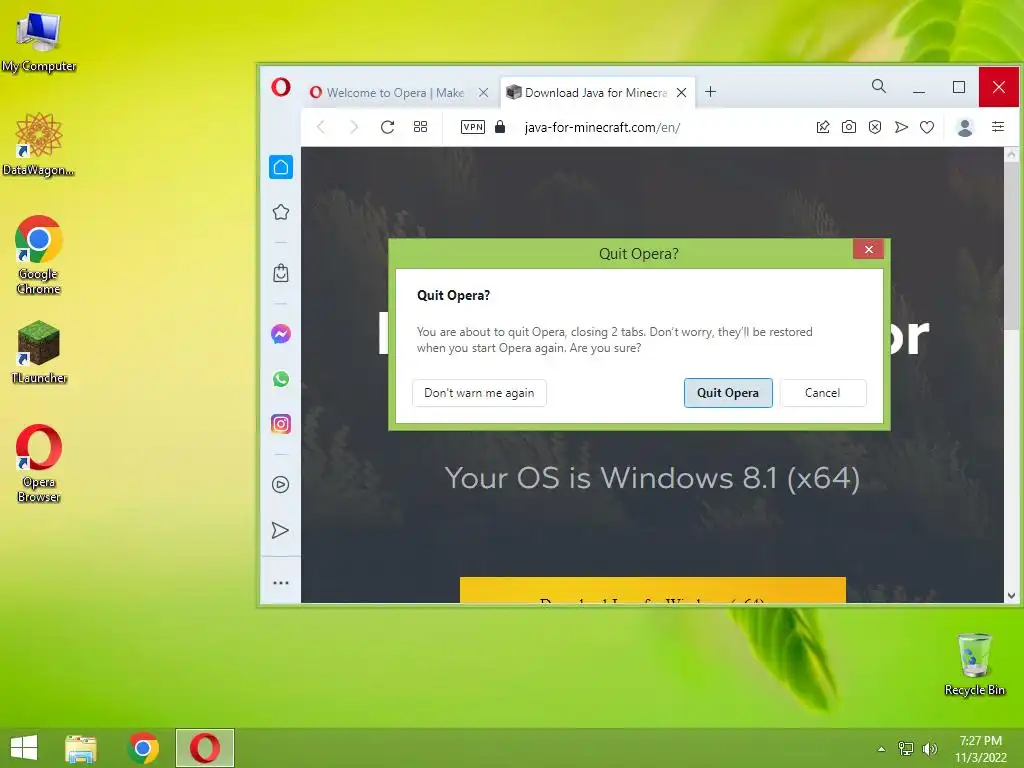Select TLauncher desktop shortcut
This screenshot has width=1024, height=768.
(x=39, y=352)
